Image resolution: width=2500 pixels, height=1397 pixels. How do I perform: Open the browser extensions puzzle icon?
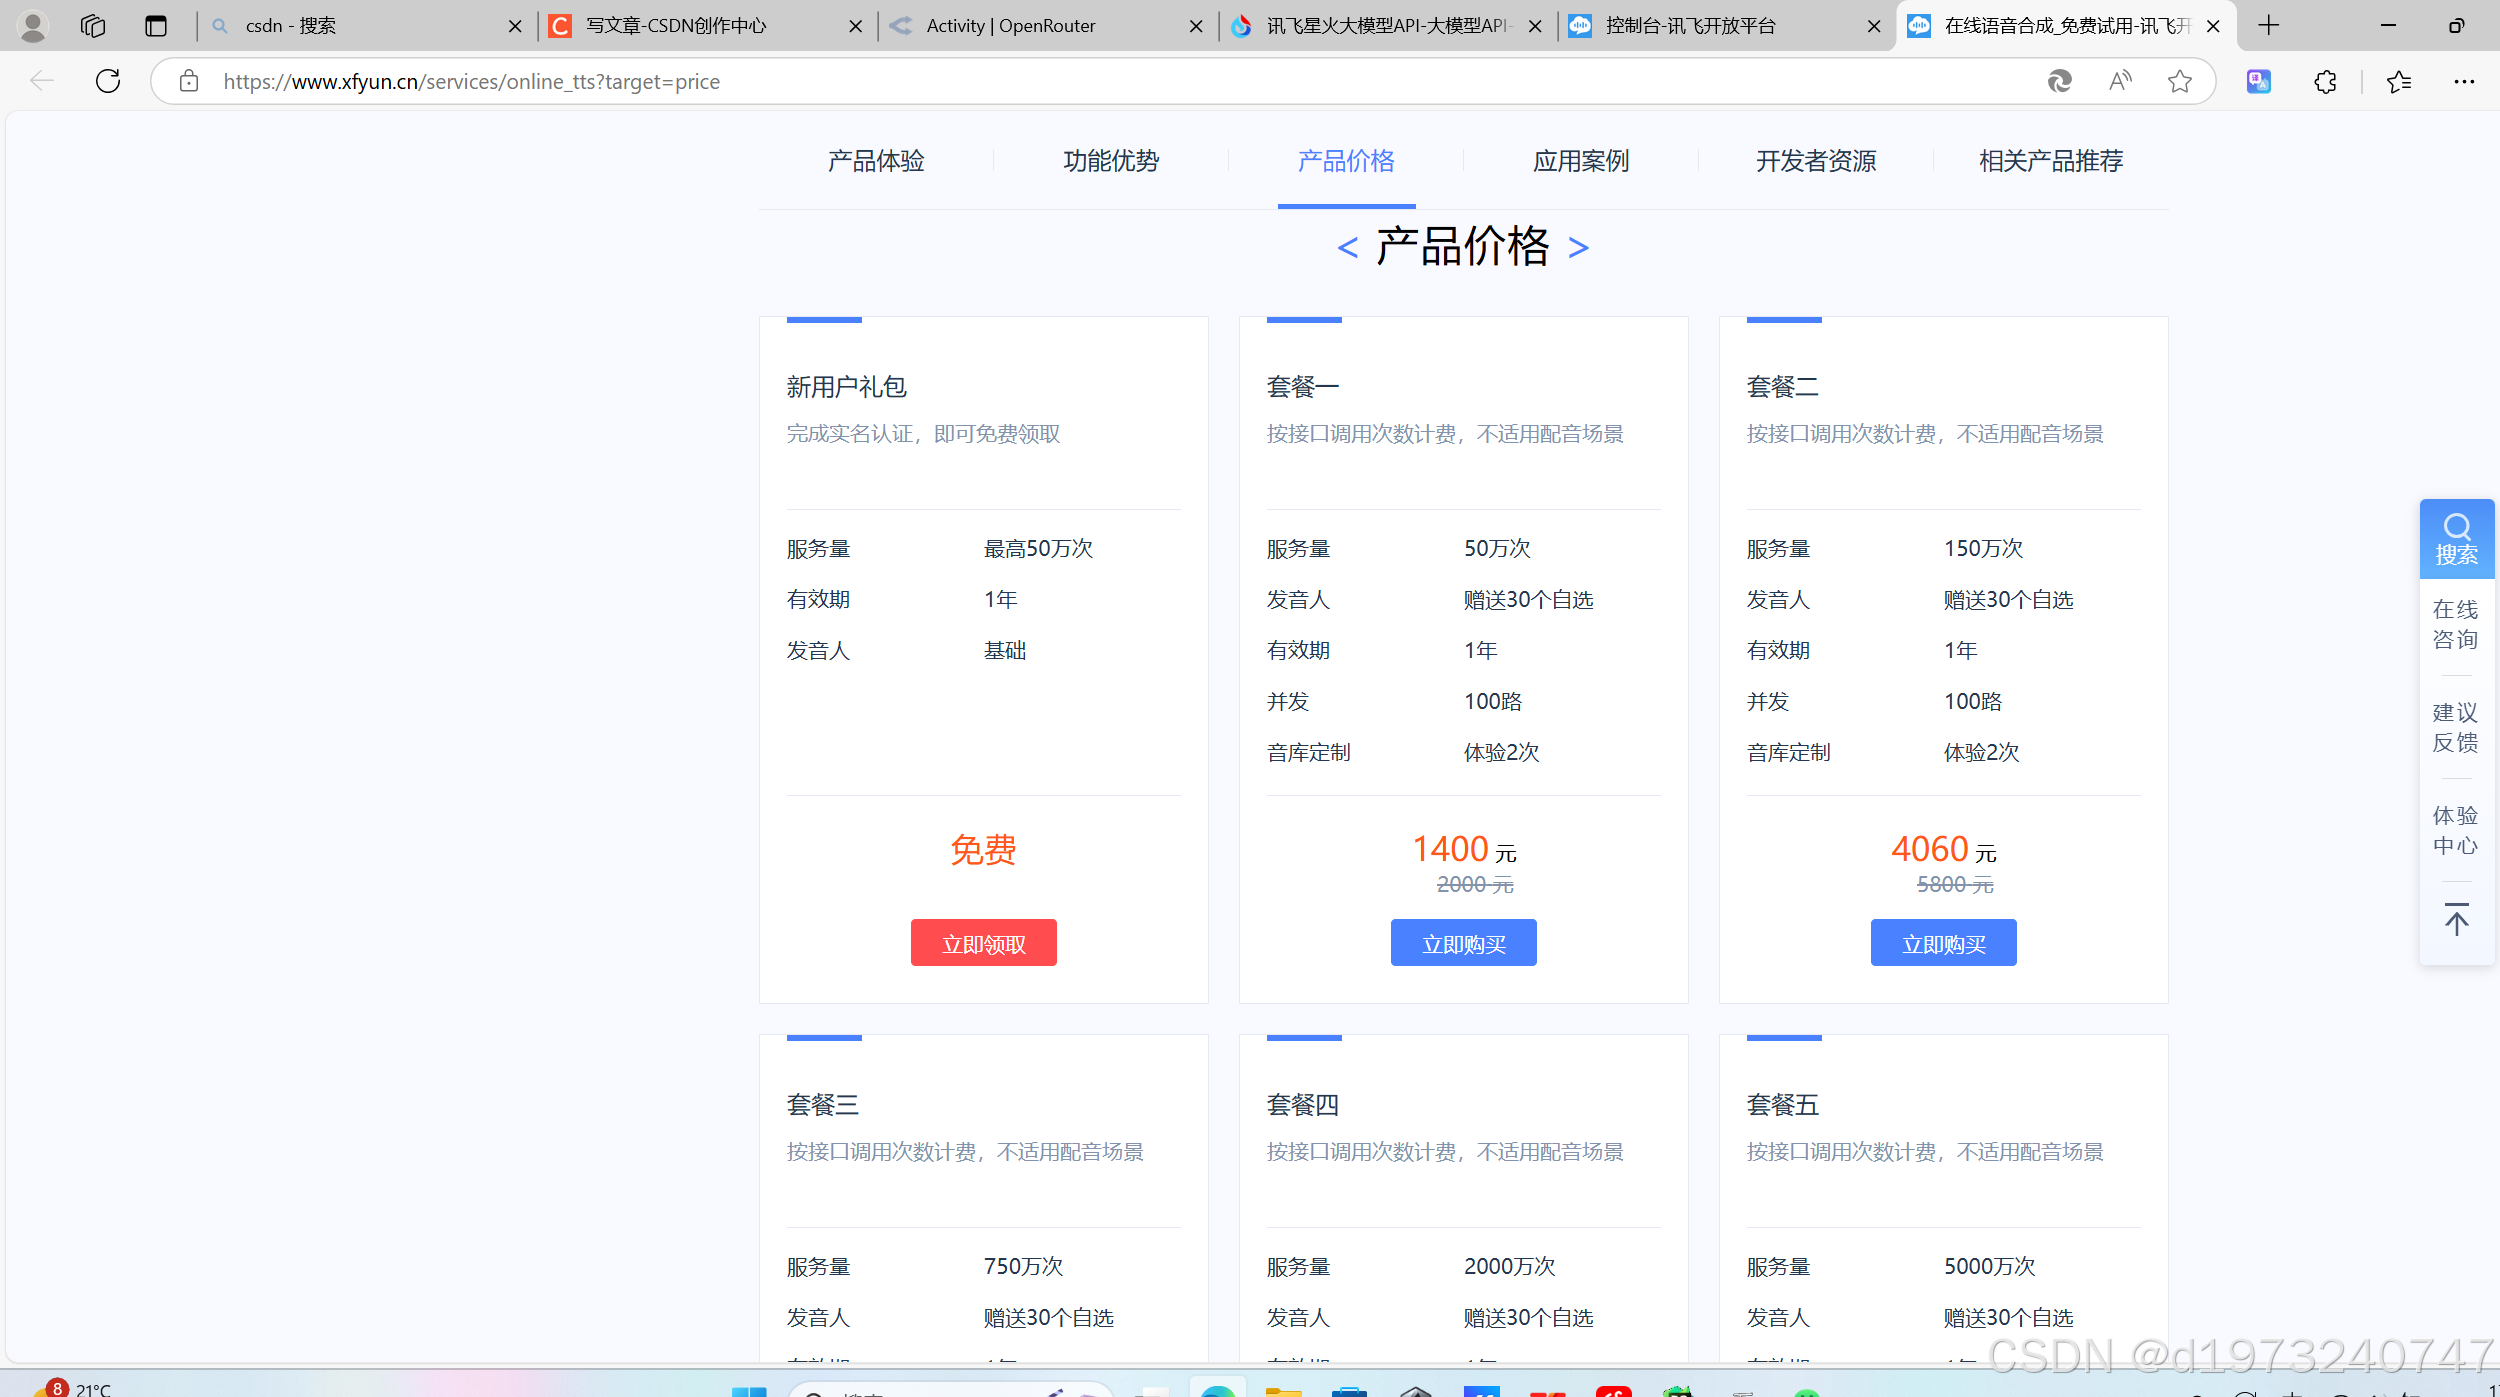[2325, 81]
